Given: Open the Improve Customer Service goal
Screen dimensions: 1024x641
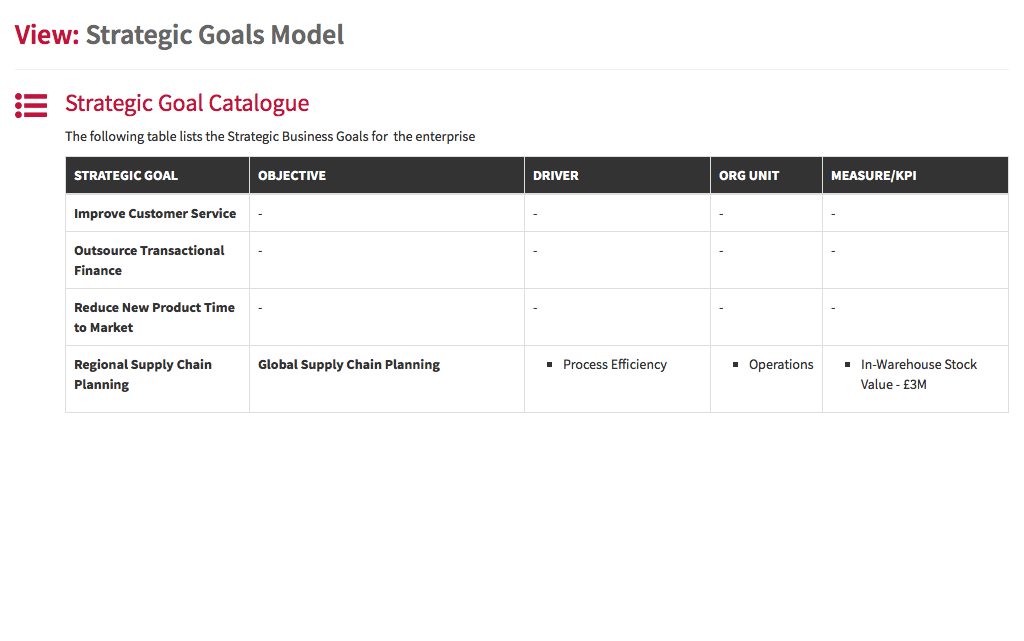Looking at the screenshot, I should tap(155, 214).
